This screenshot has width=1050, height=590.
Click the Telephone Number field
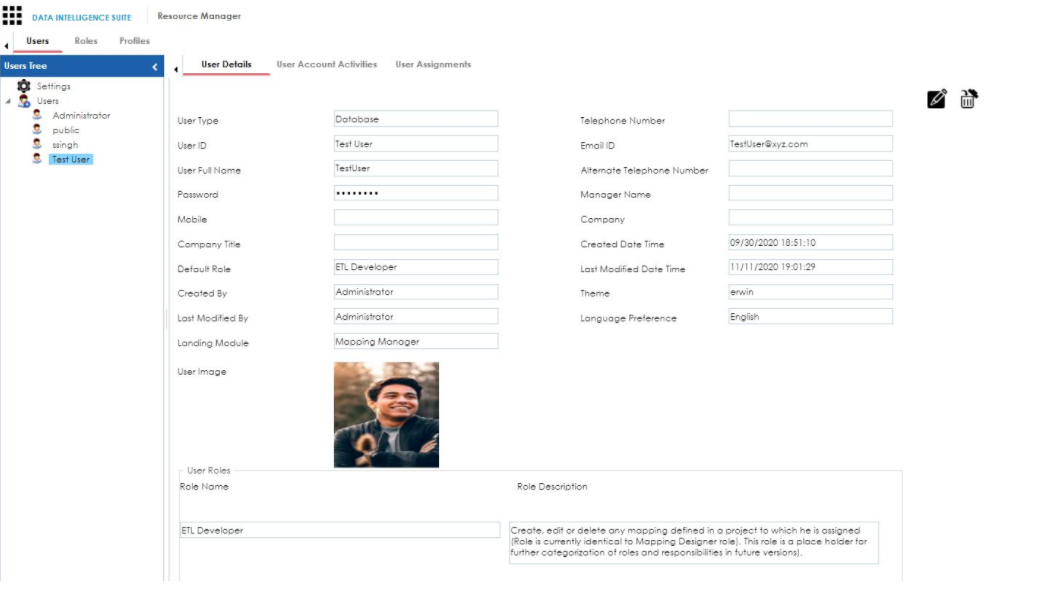(810, 119)
